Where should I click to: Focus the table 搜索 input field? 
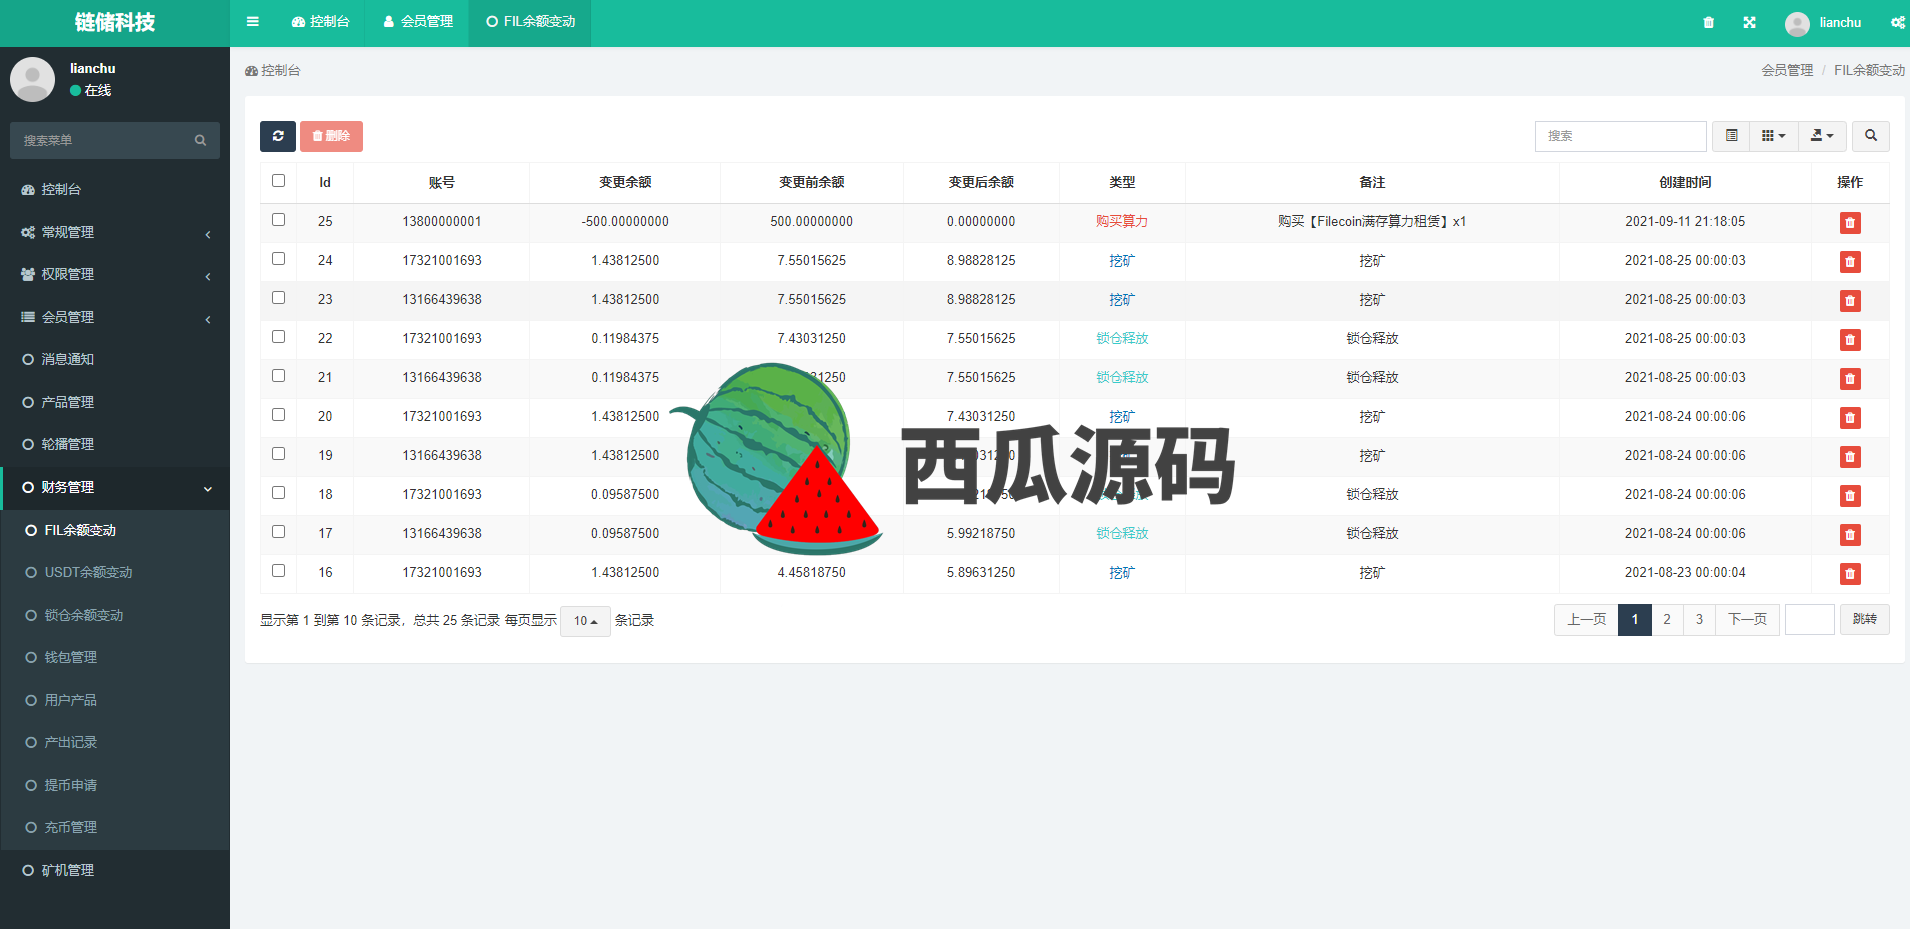pyautogui.click(x=1620, y=136)
